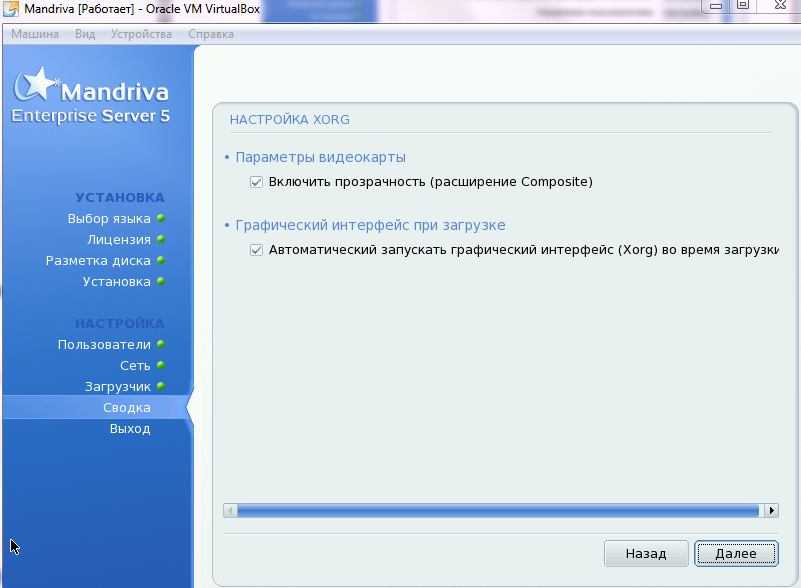Click the Параметры видеокарты heading

[320, 157]
